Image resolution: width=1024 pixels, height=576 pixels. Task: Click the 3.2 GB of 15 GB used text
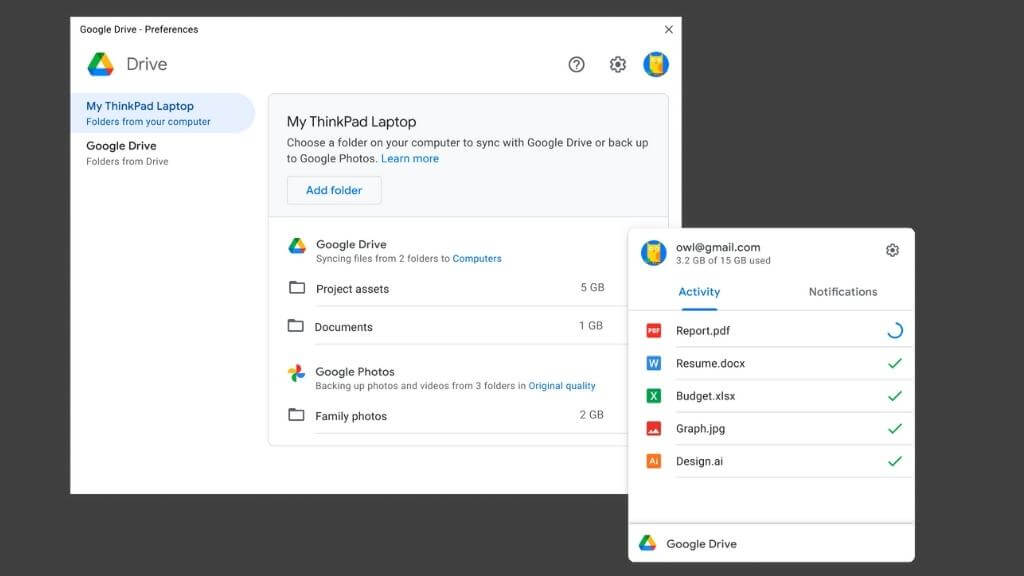[723, 261]
